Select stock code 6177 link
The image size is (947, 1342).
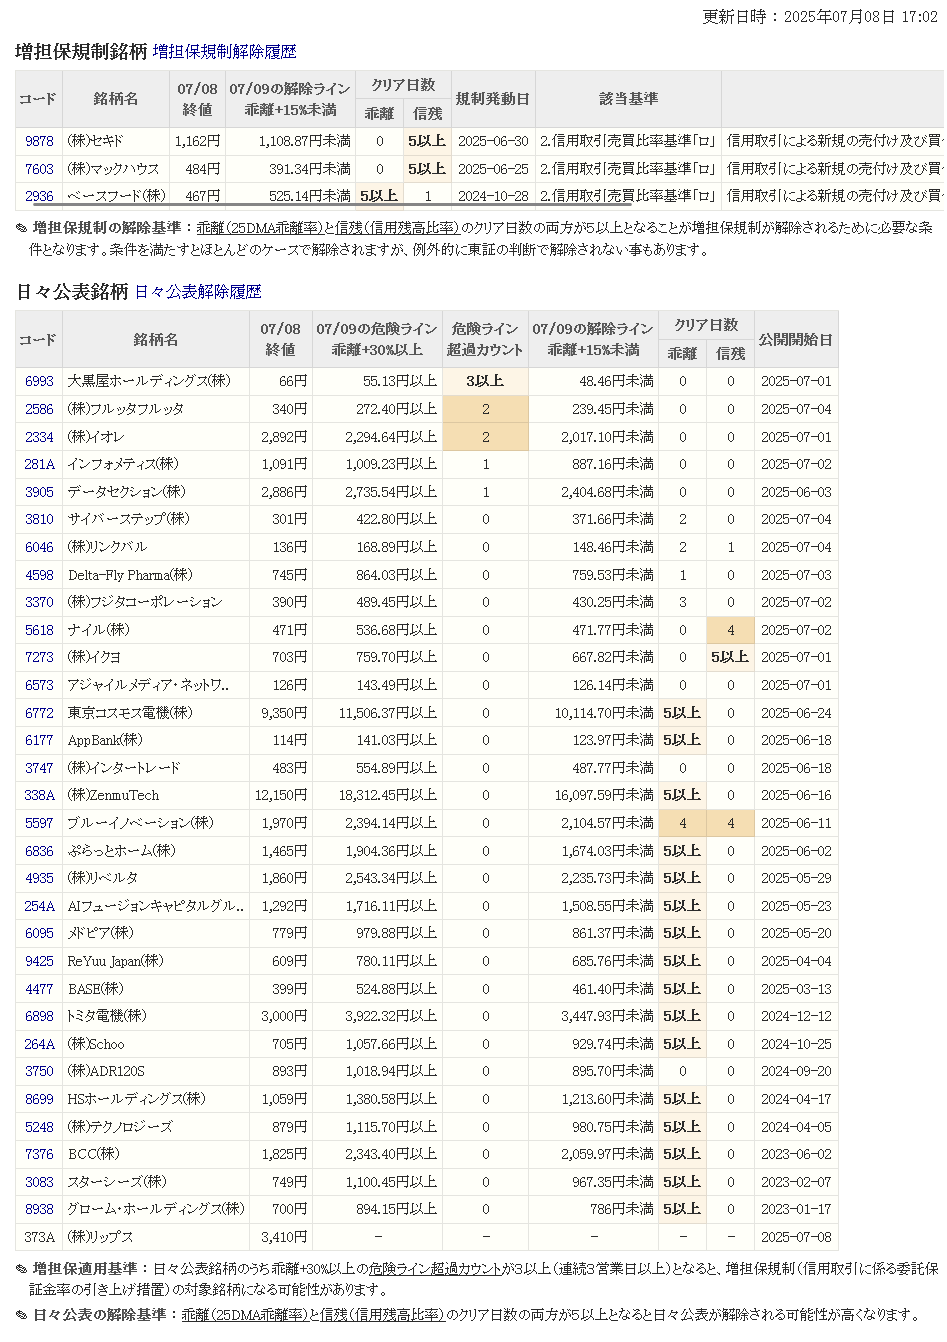coord(39,740)
